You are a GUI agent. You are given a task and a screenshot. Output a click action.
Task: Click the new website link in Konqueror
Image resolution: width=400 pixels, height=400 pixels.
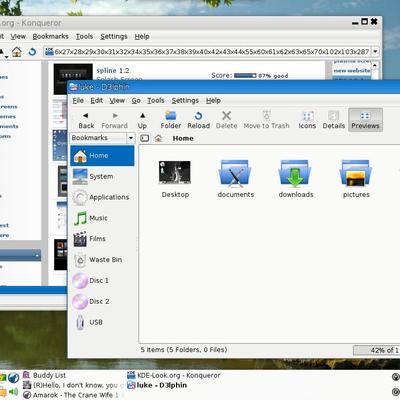(352, 71)
